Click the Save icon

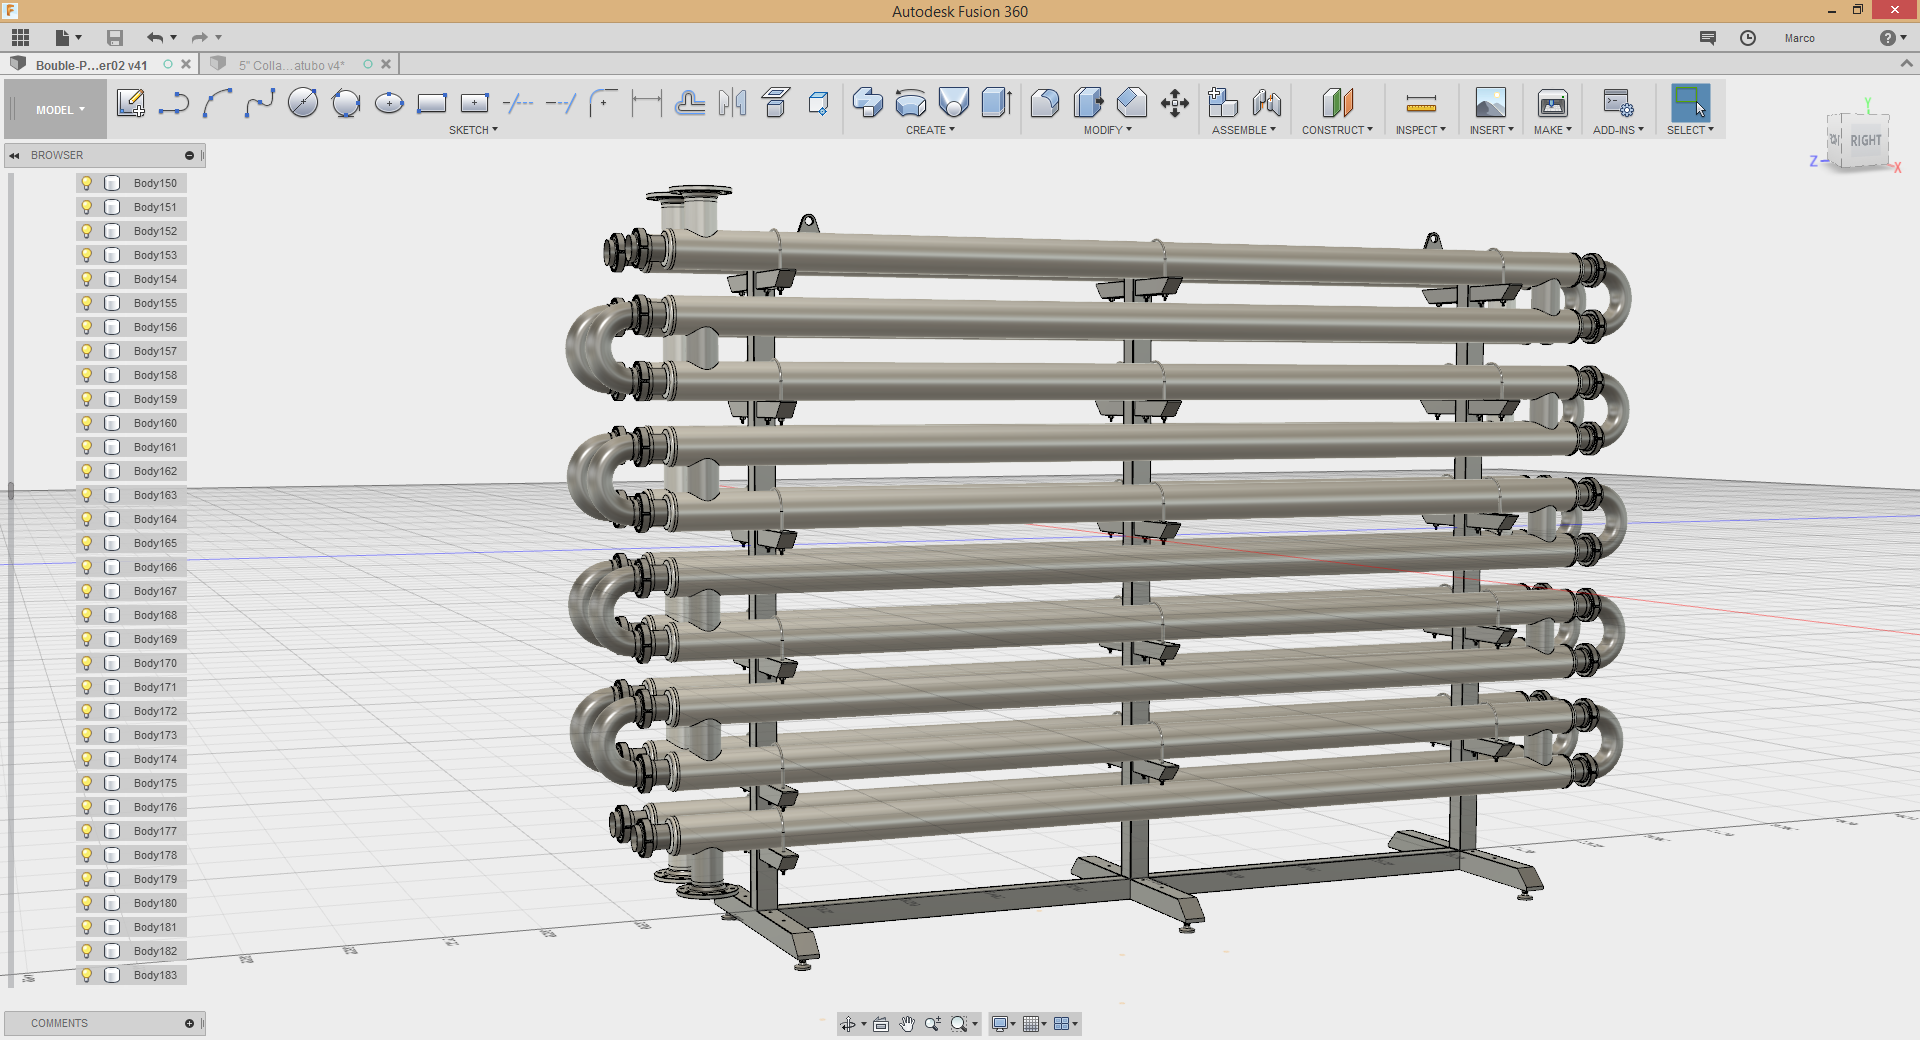tap(115, 38)
